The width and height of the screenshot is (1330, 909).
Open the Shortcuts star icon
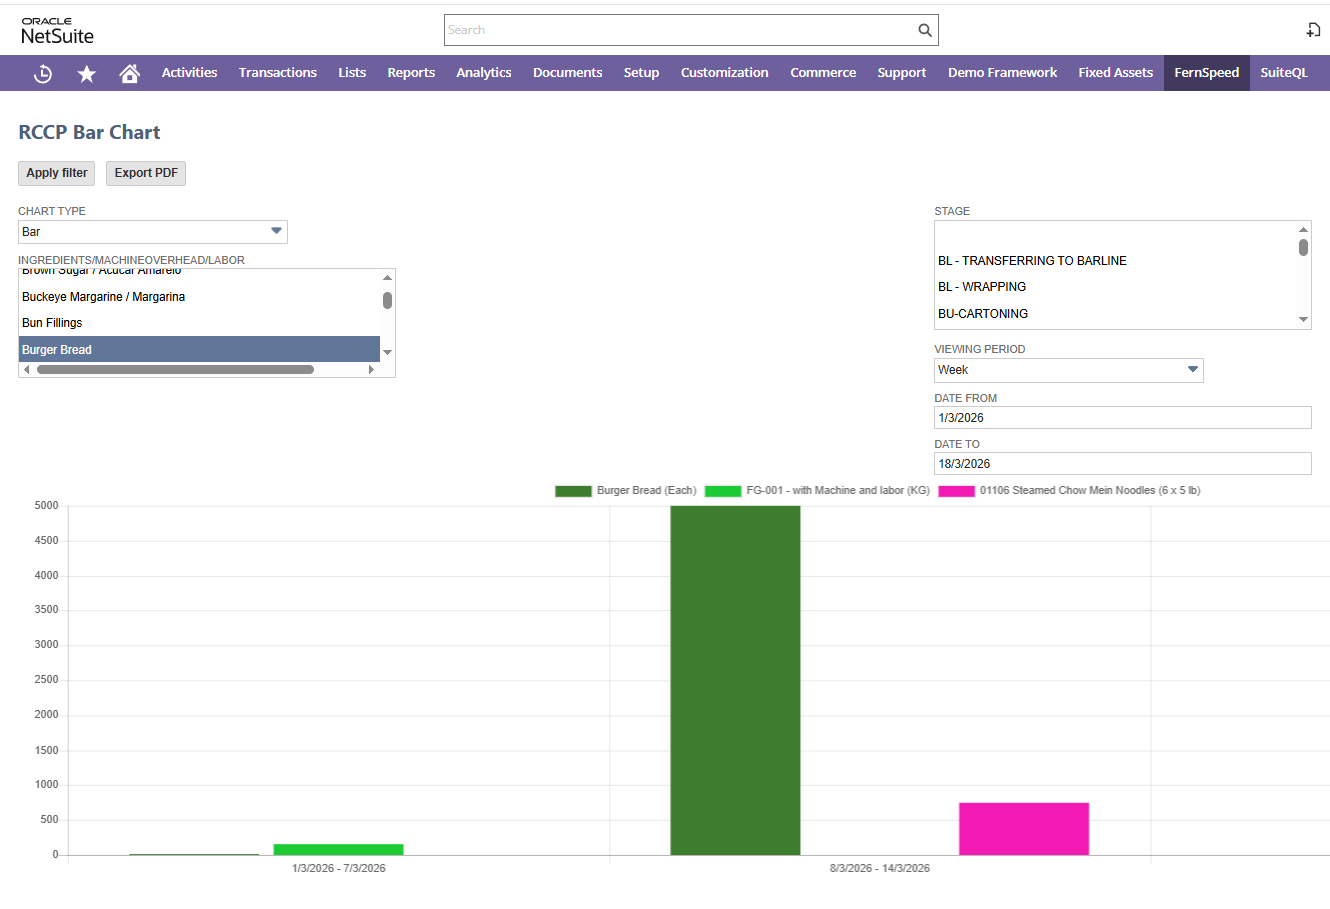[87, 73]
